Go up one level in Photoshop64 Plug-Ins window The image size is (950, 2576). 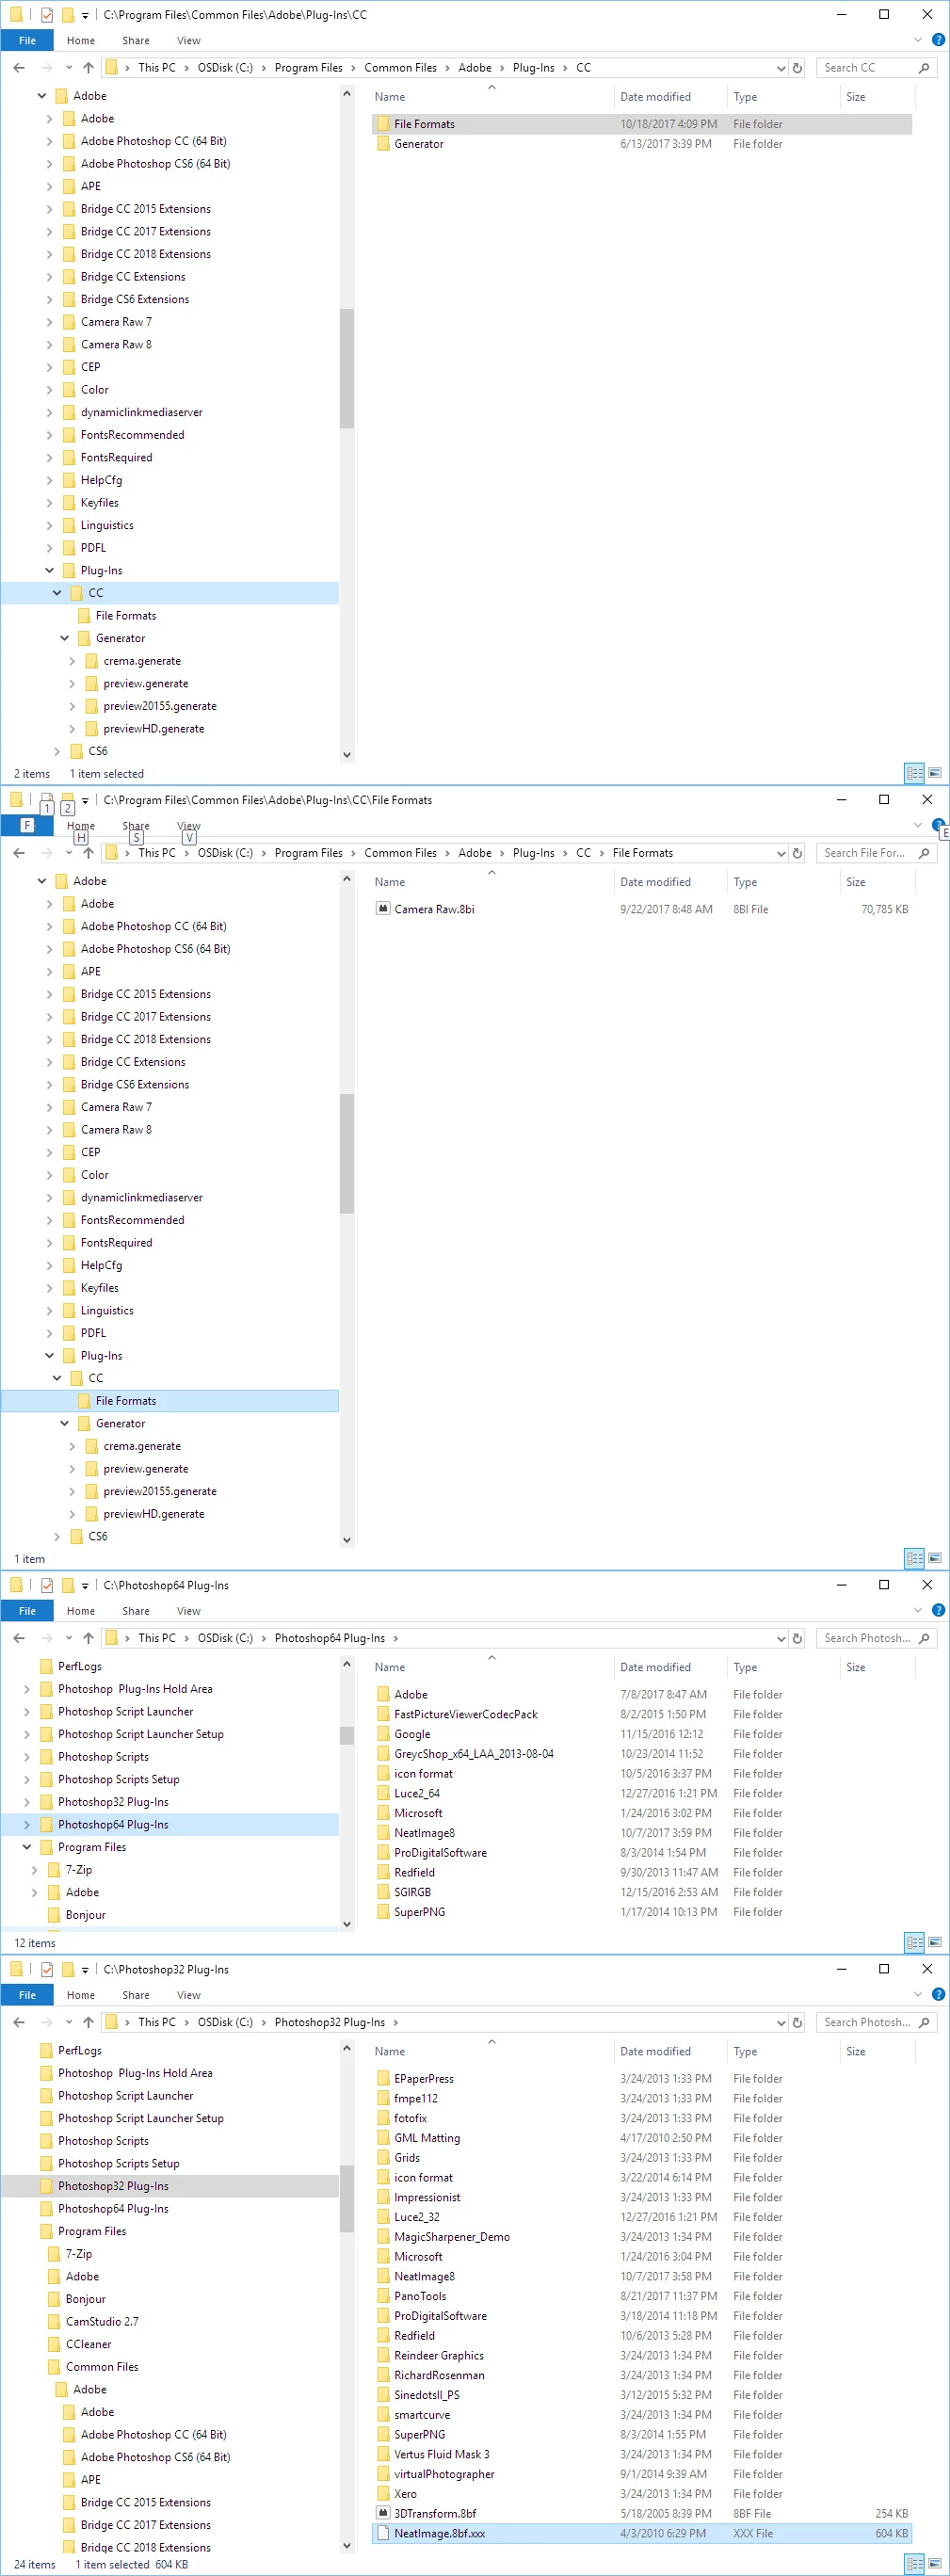click(x=88, y=1638)
